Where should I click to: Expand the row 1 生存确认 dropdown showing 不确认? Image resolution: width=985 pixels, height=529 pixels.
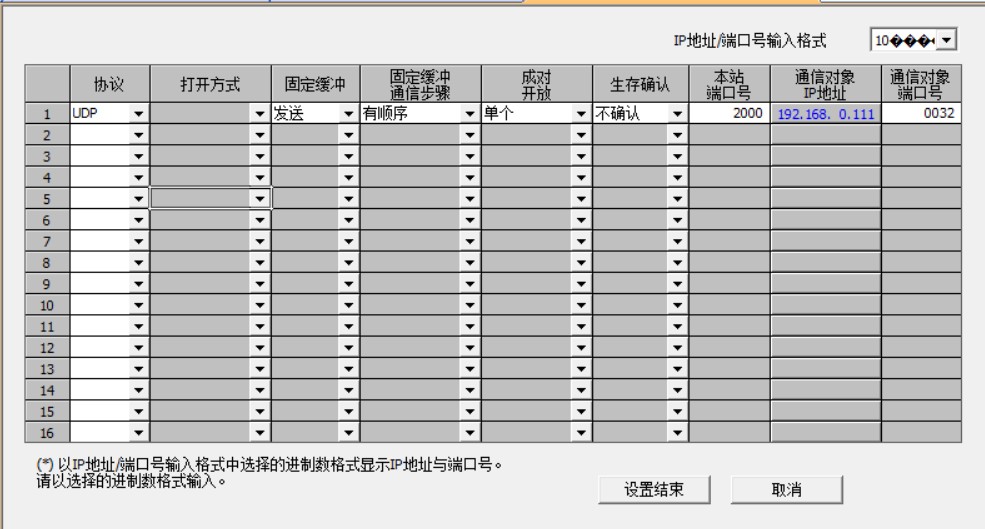677,115
